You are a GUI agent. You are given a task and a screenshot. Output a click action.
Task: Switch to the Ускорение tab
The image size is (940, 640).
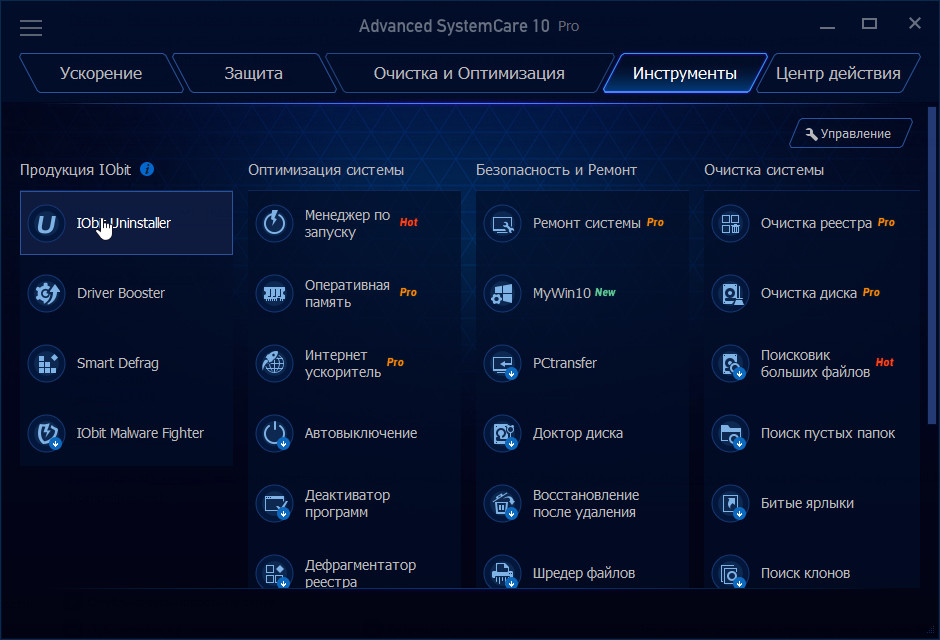(101, 73)
